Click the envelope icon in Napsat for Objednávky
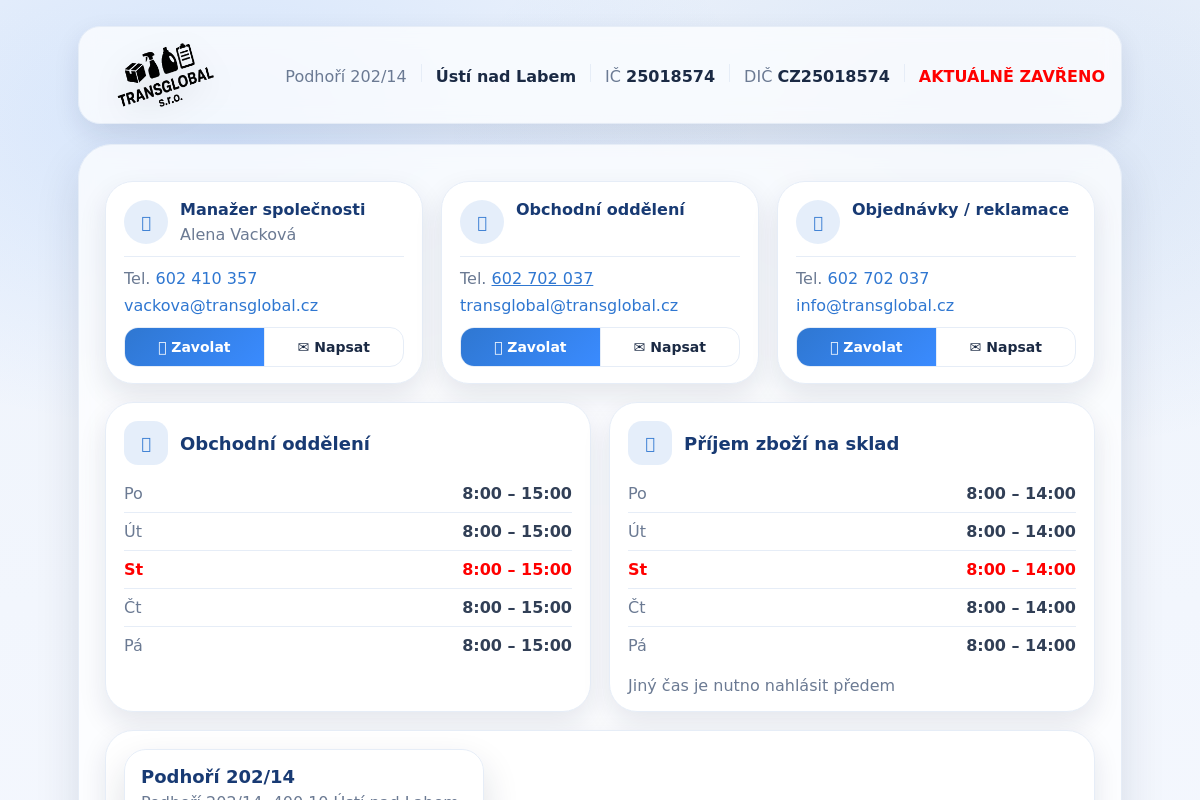Viewport: 1200px width, 800px height. coord(975,347)
